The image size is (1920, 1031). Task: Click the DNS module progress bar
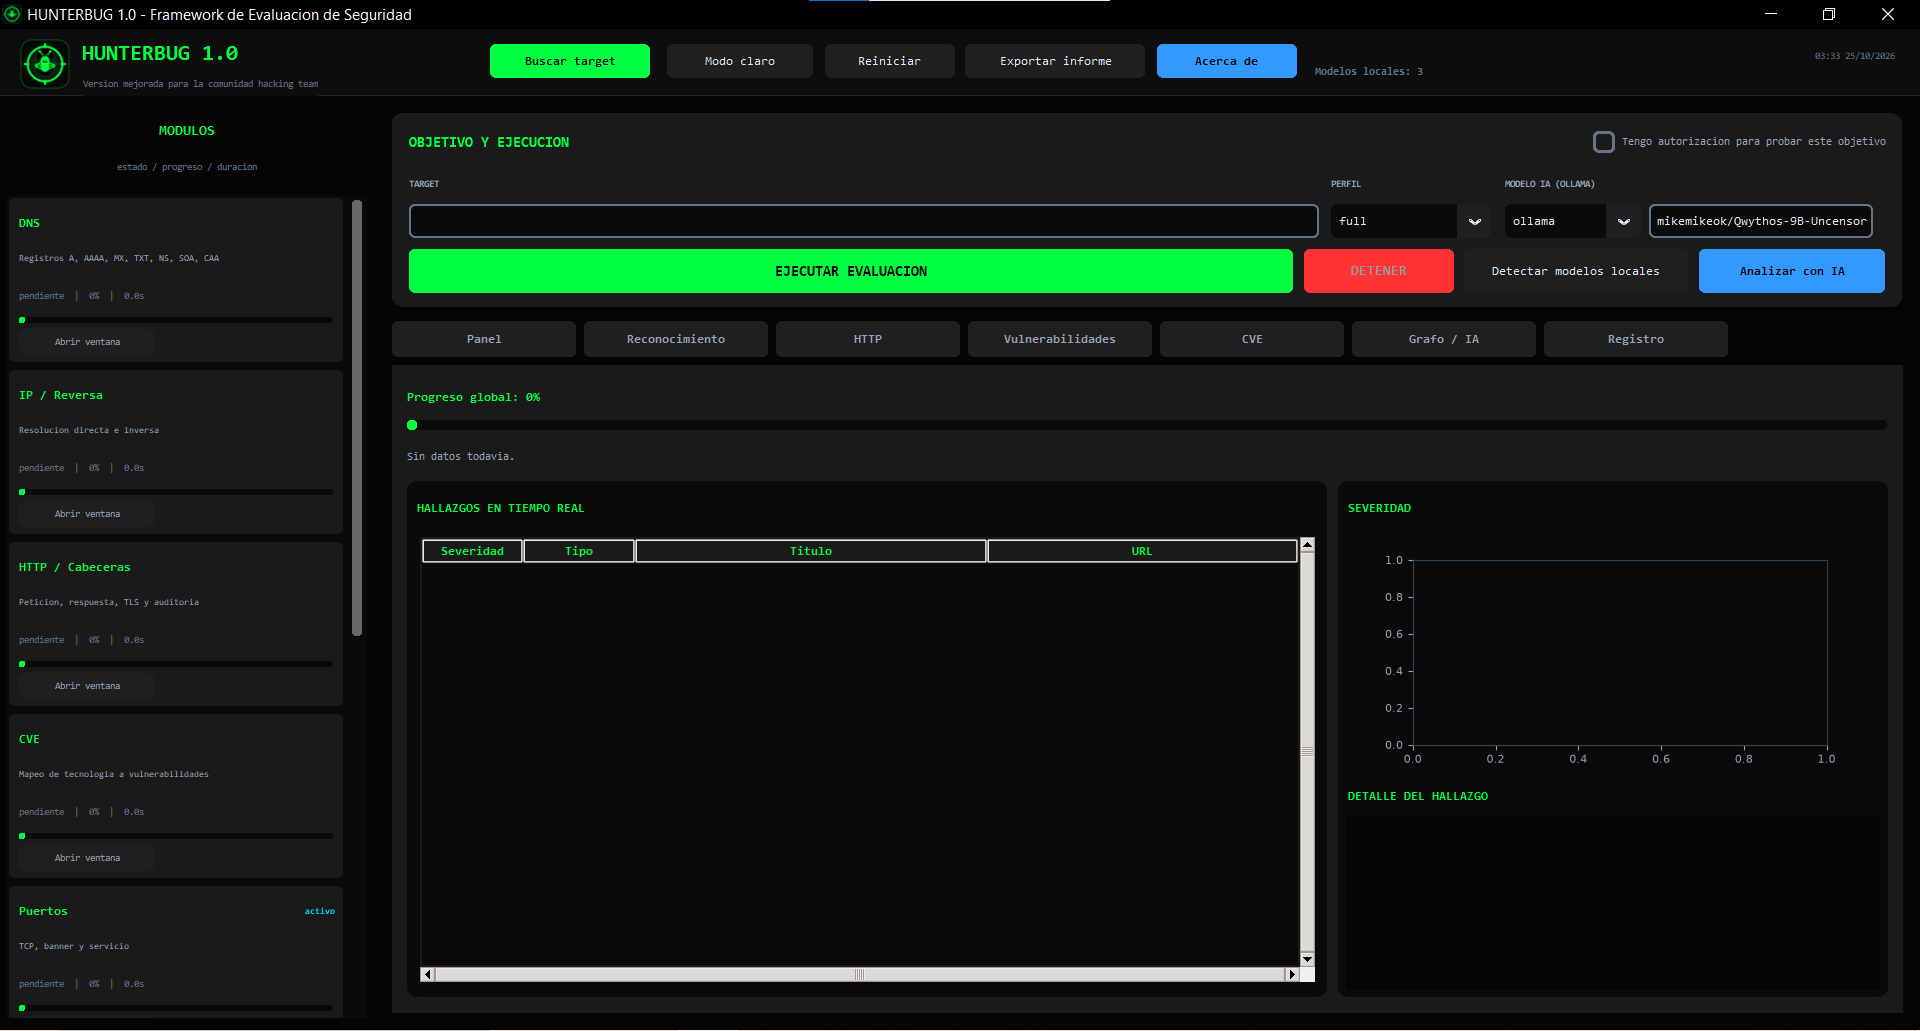pos(176,320)
